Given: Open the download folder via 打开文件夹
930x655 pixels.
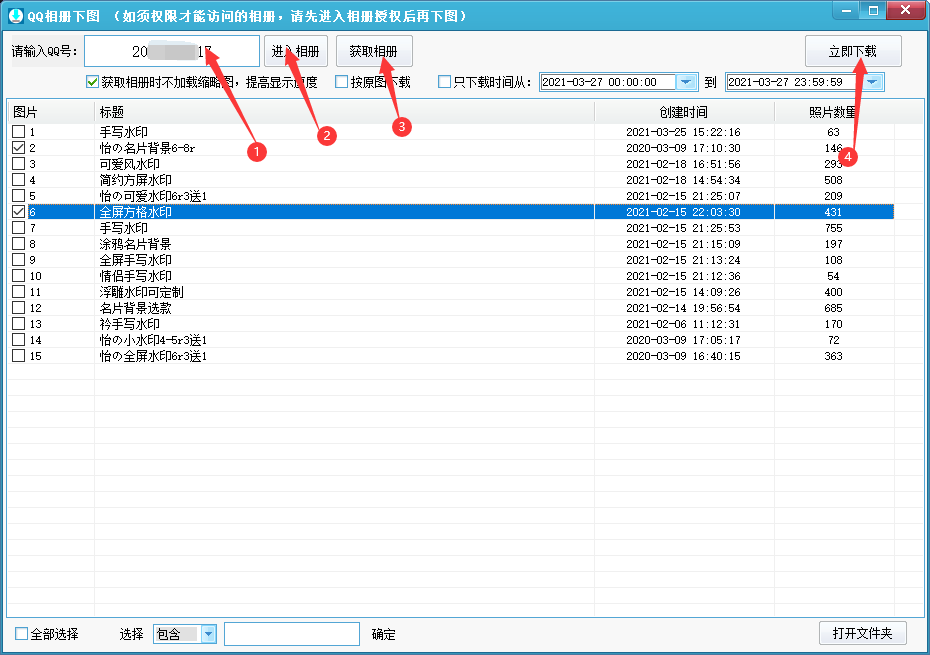Looking at the screenshot, I should 862,633.
